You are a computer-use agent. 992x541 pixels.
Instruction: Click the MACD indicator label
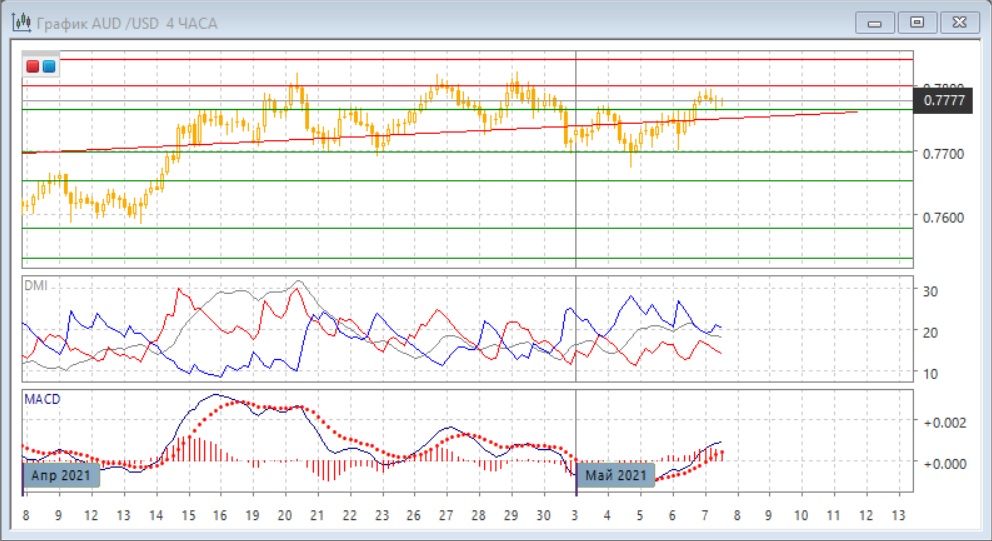coord(41,398)
